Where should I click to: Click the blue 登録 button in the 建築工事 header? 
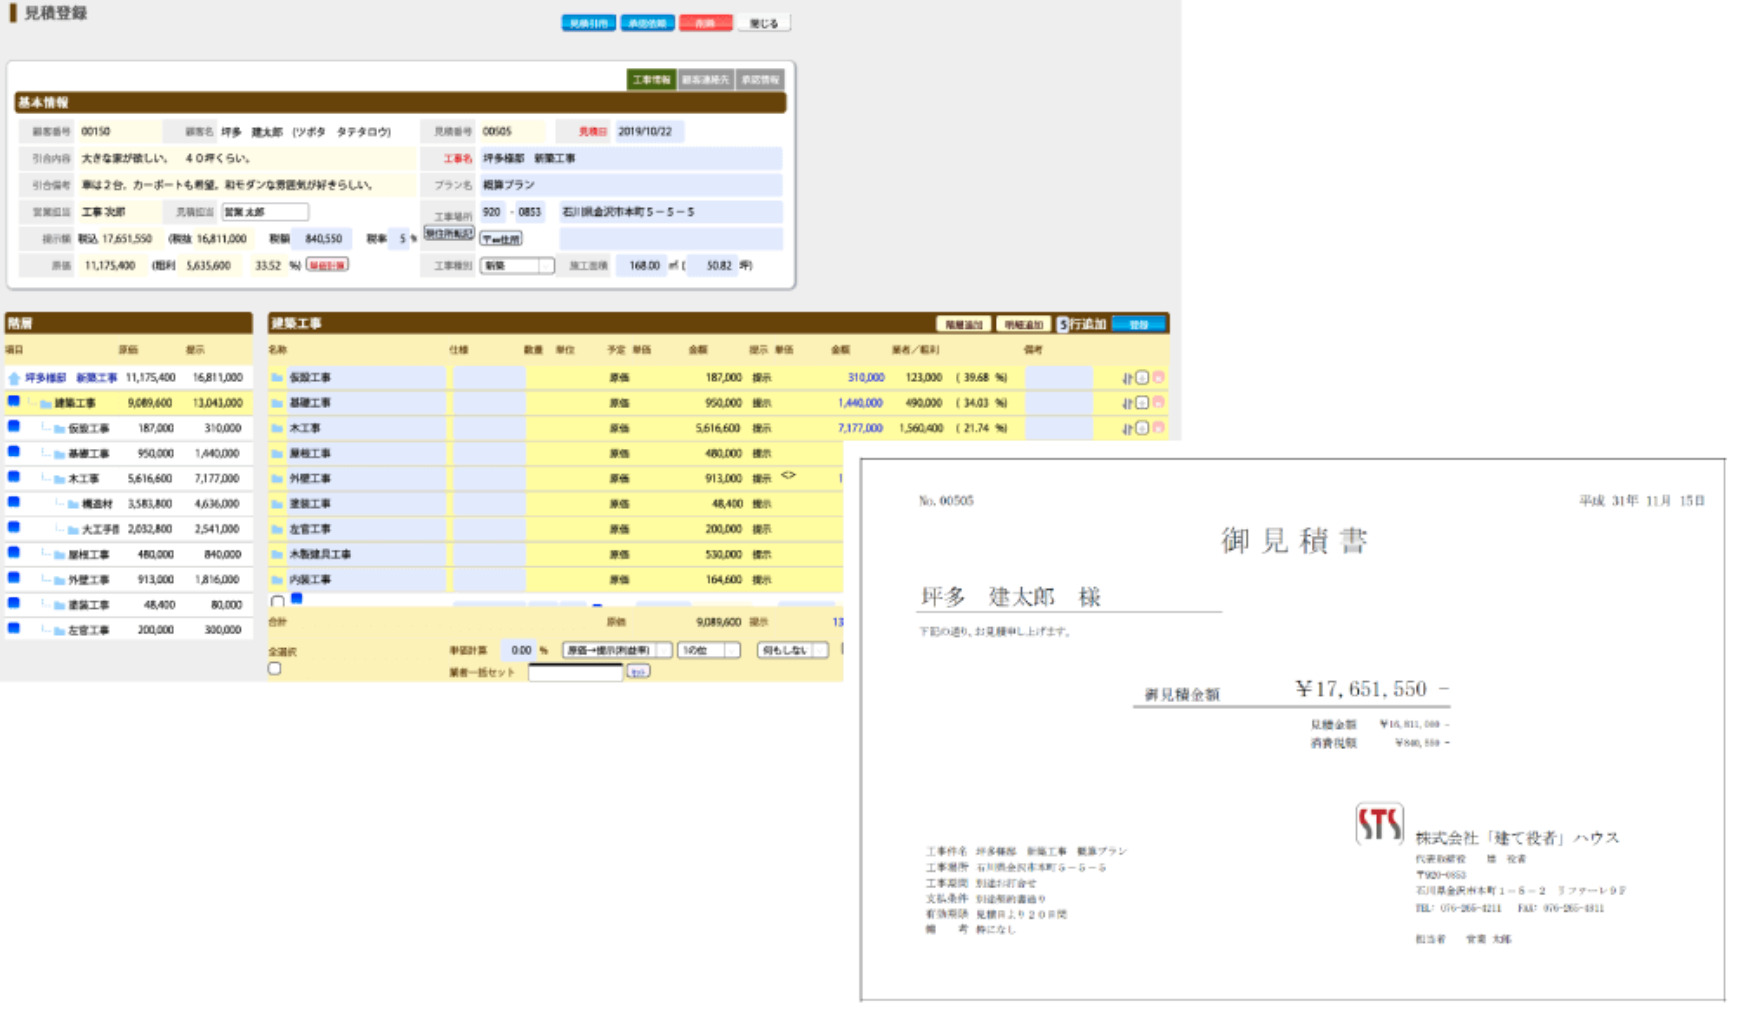(1139, 324)
